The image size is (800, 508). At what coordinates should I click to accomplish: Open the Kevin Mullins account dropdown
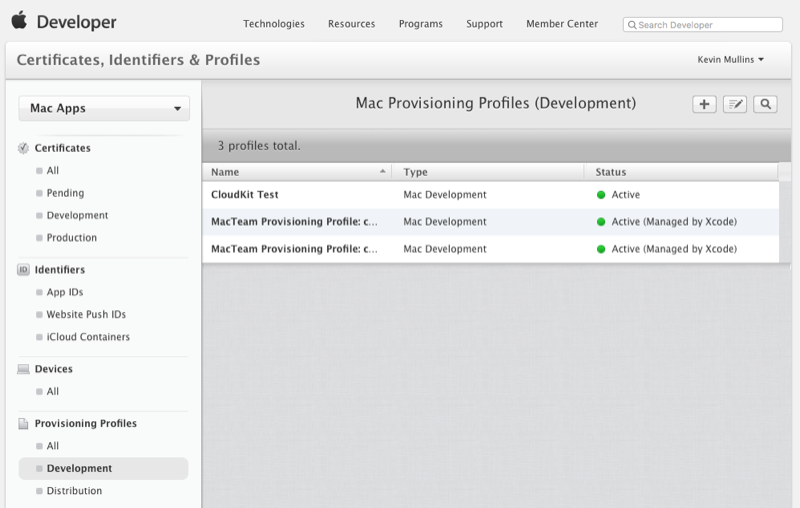pyautogui.click(x=731, y=60)
